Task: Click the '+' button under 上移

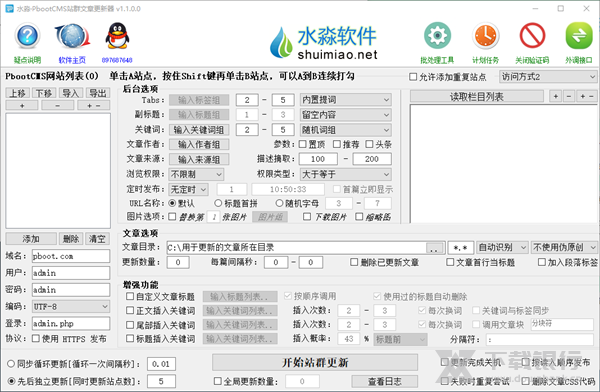Action: (22, 105)
